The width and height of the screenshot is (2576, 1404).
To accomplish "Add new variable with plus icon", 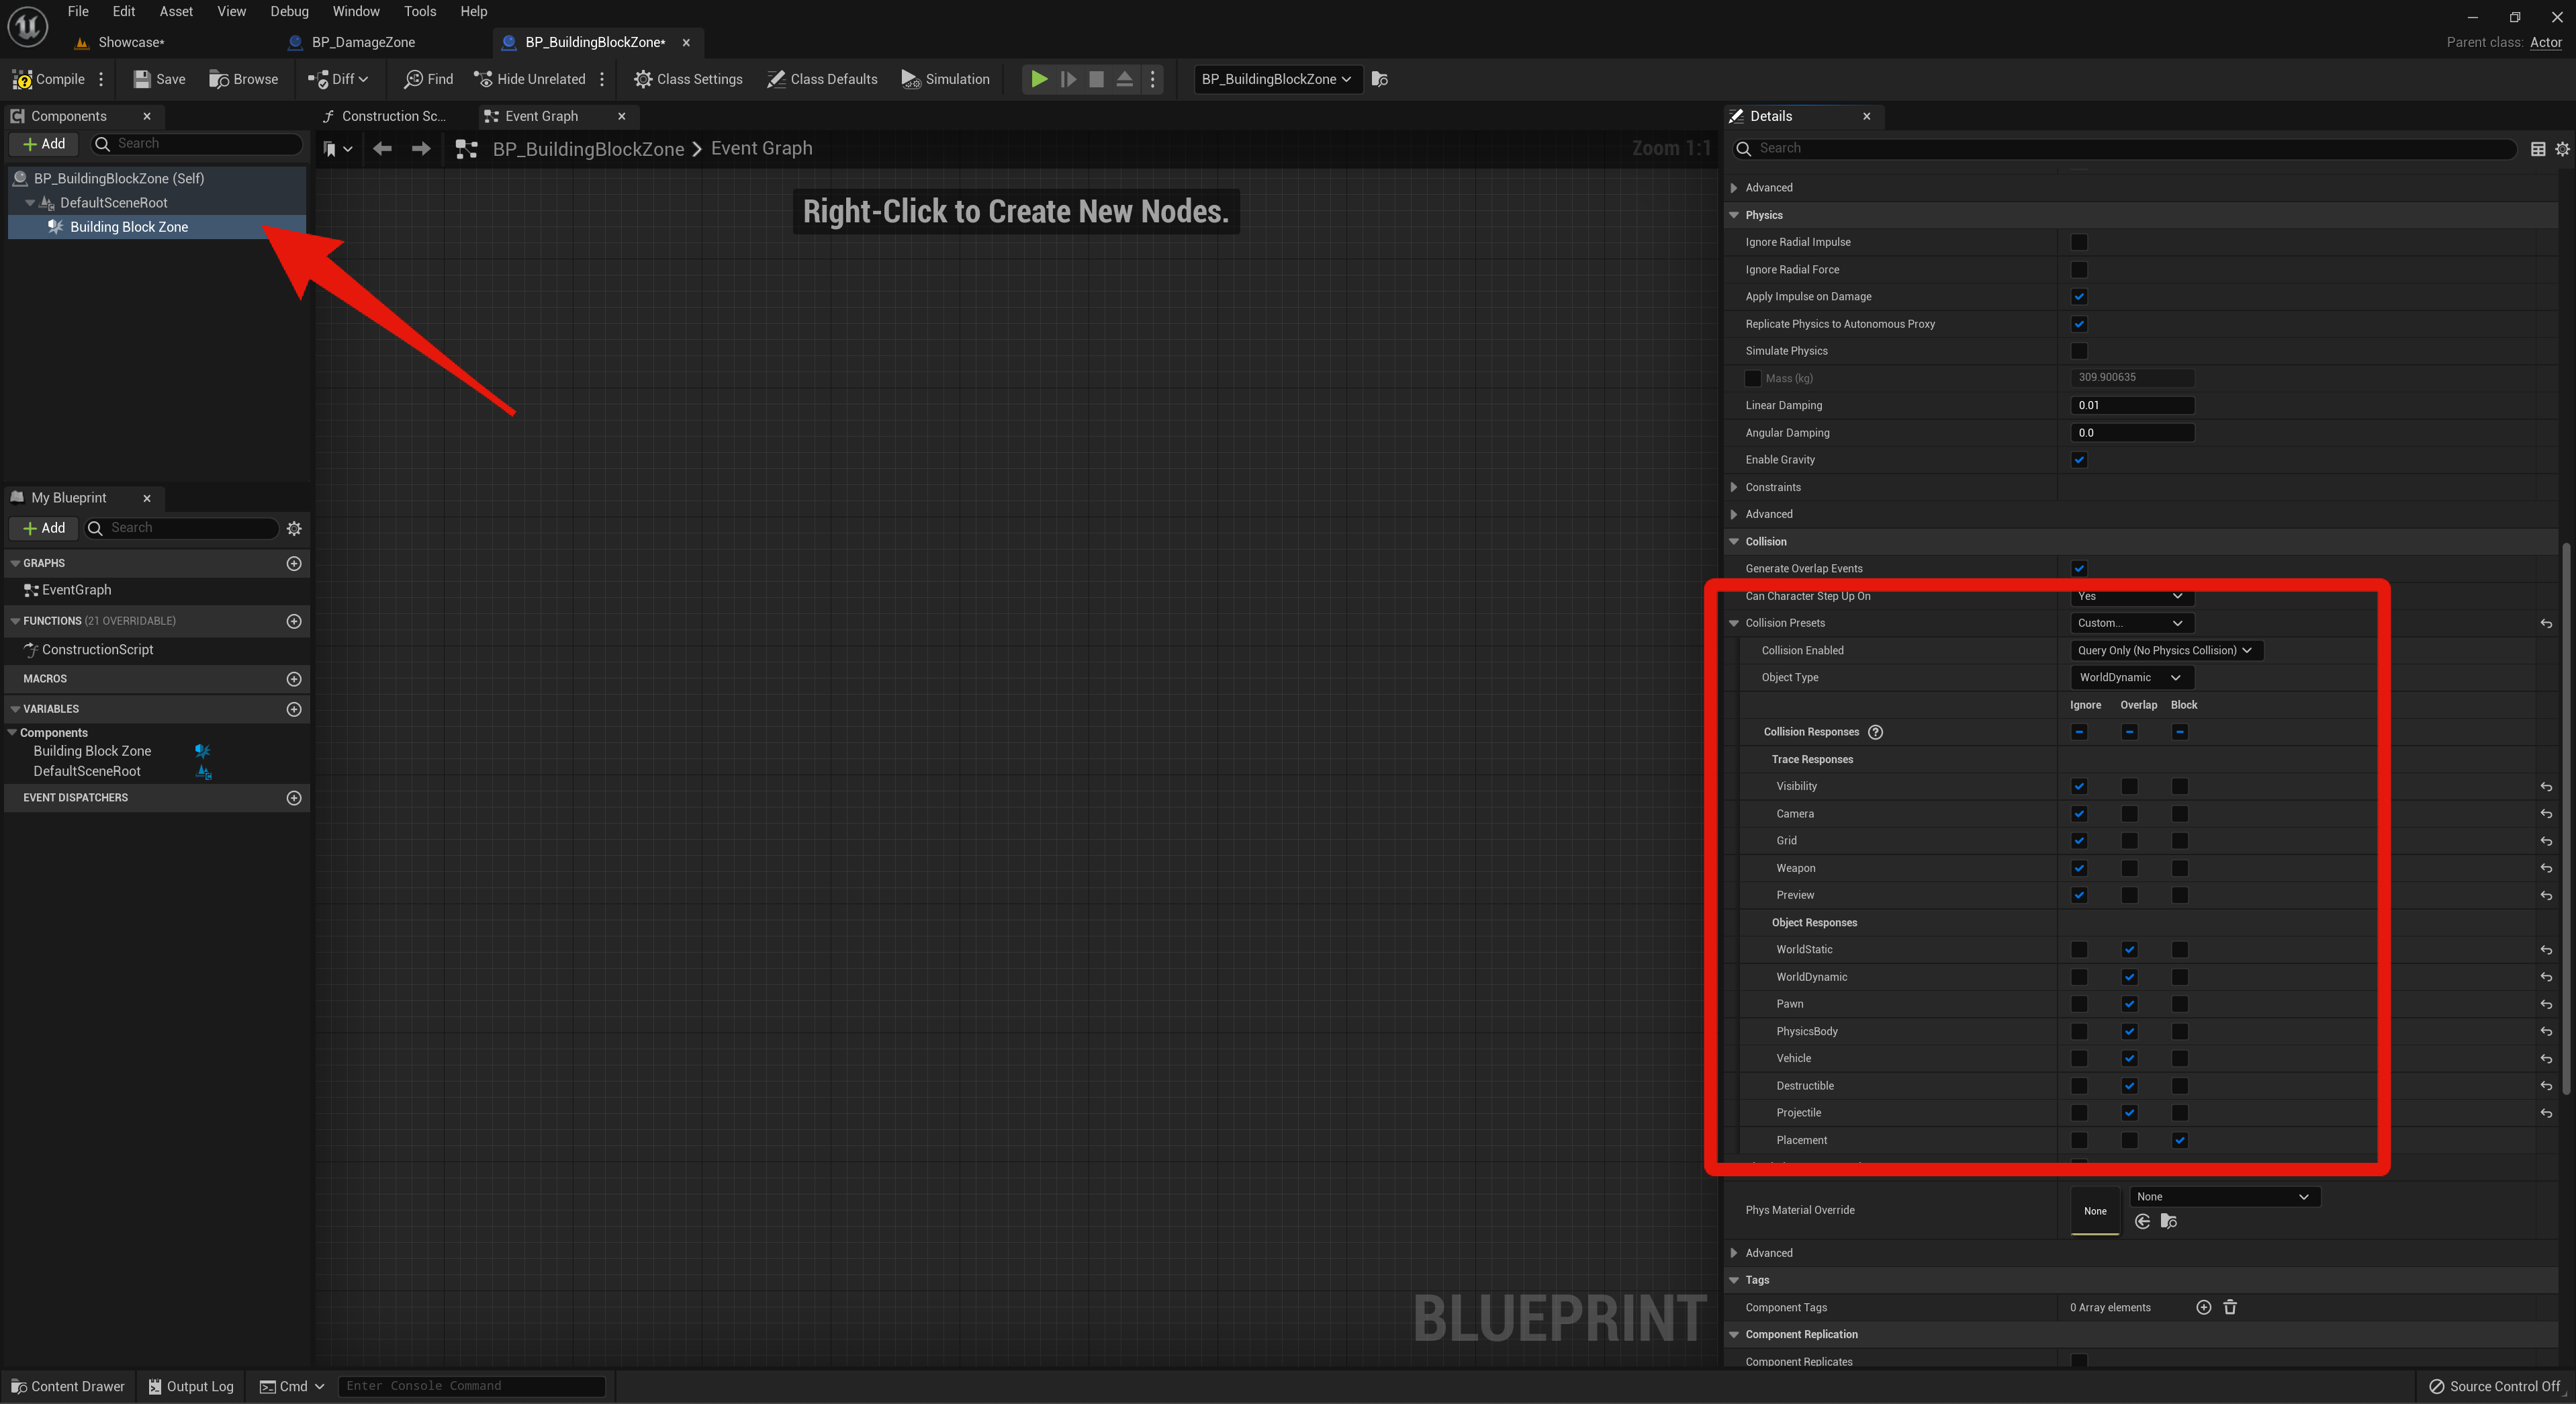I will pyautogui.click(x=294, y=709).
